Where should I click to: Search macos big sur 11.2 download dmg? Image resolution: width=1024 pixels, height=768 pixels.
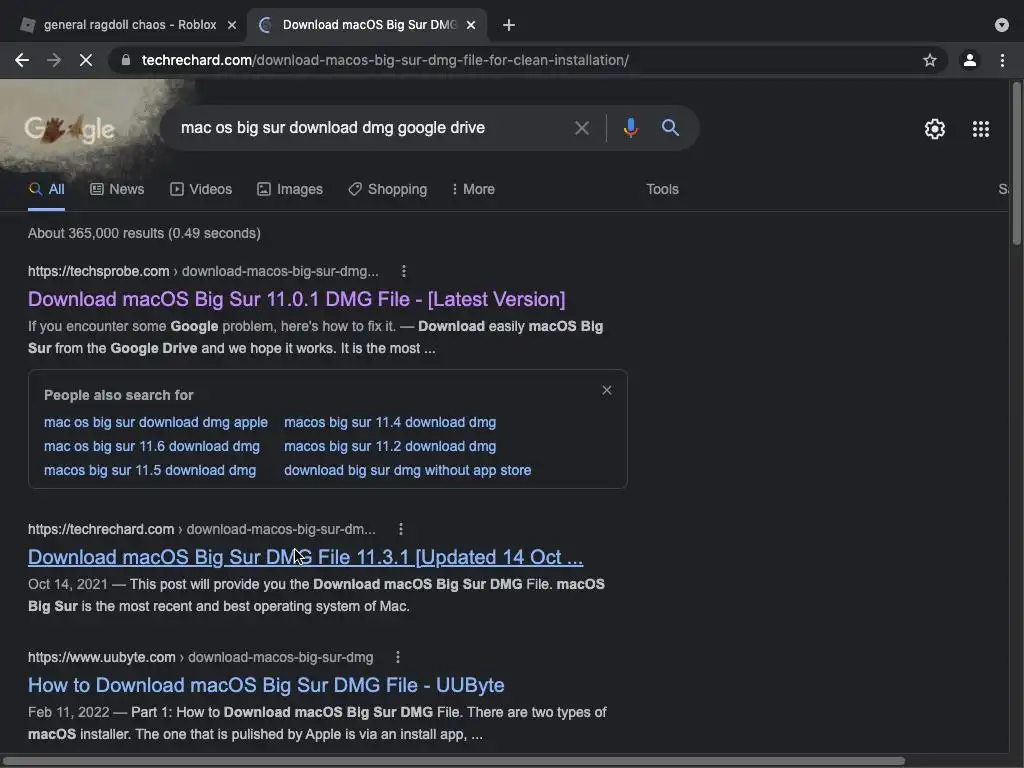390,447
